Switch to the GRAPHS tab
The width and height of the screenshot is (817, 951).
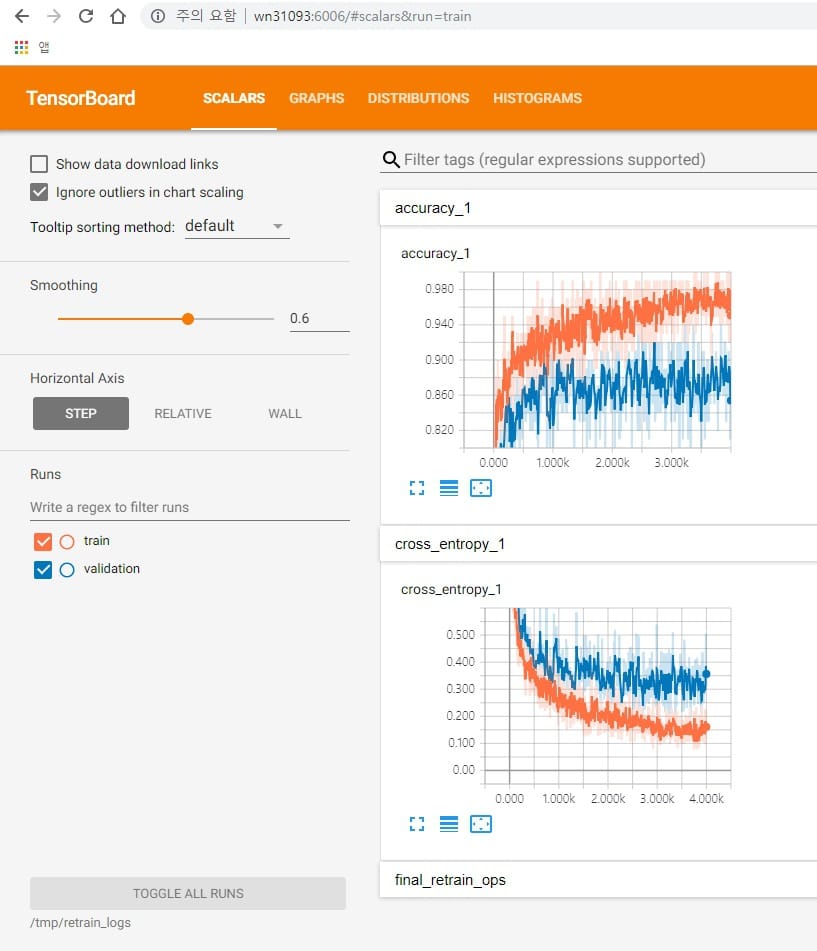[x=316, y=98]
